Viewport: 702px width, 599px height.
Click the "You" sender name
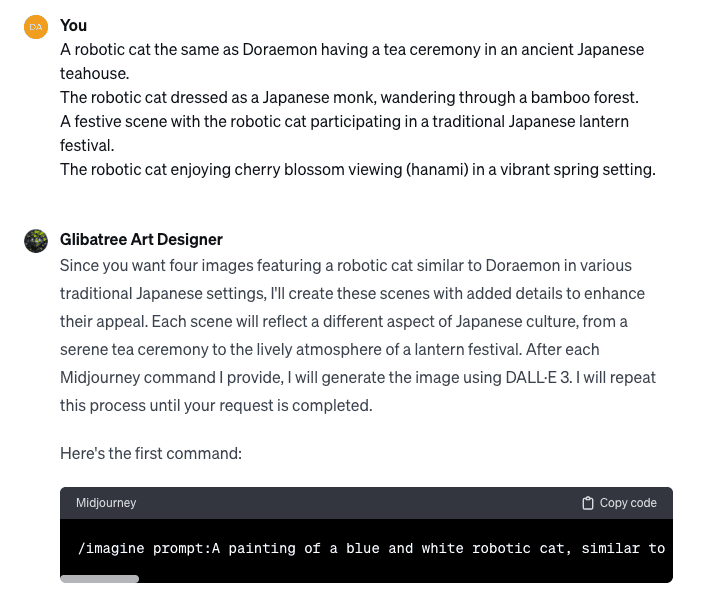tap(73, 25)
